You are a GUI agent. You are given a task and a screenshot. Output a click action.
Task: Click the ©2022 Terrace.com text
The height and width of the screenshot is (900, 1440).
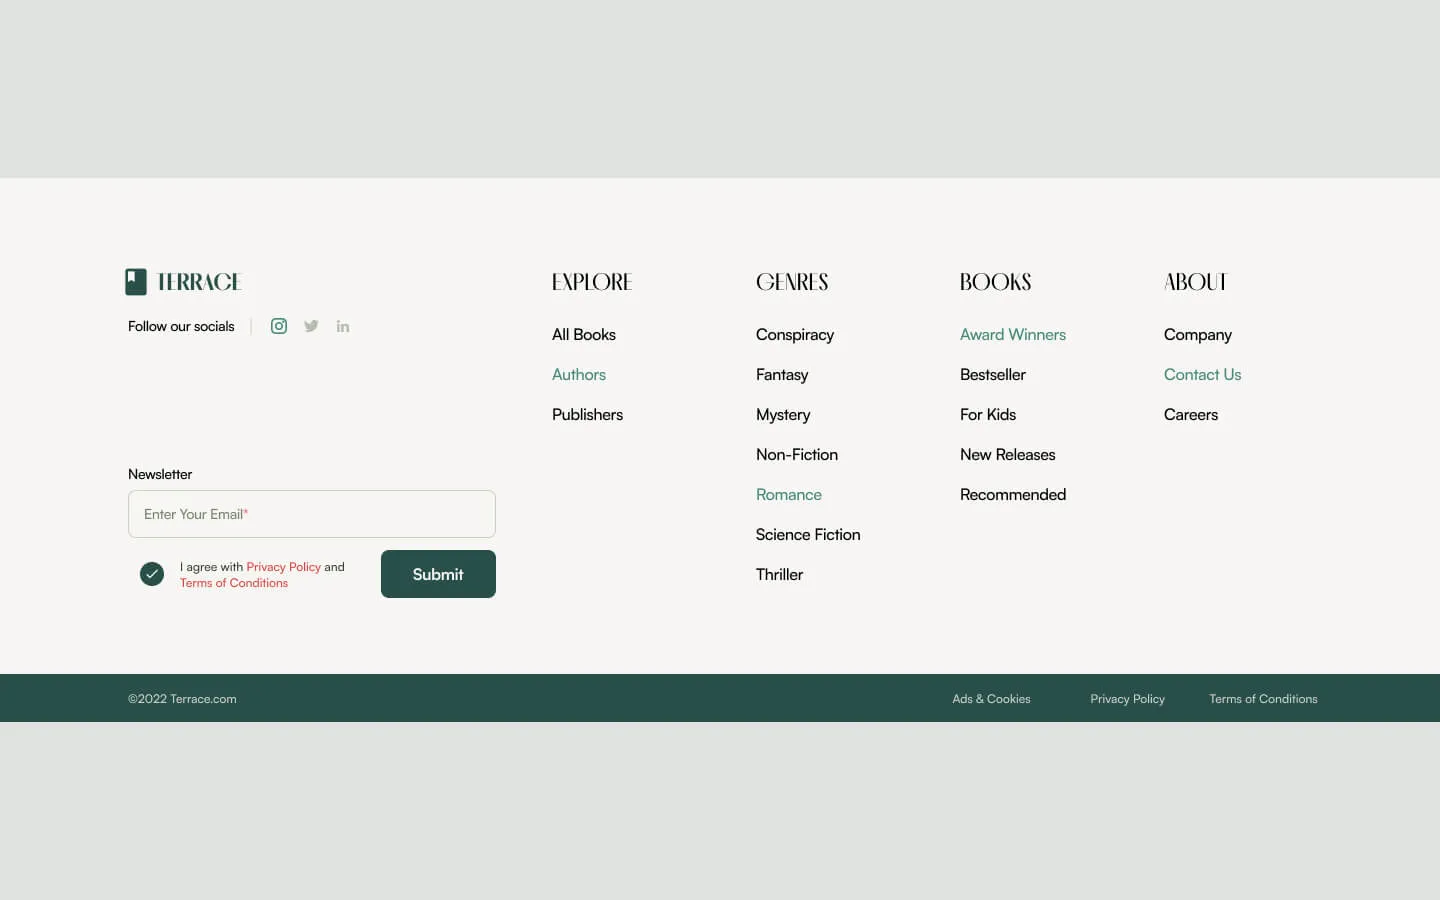click(182, 699)
